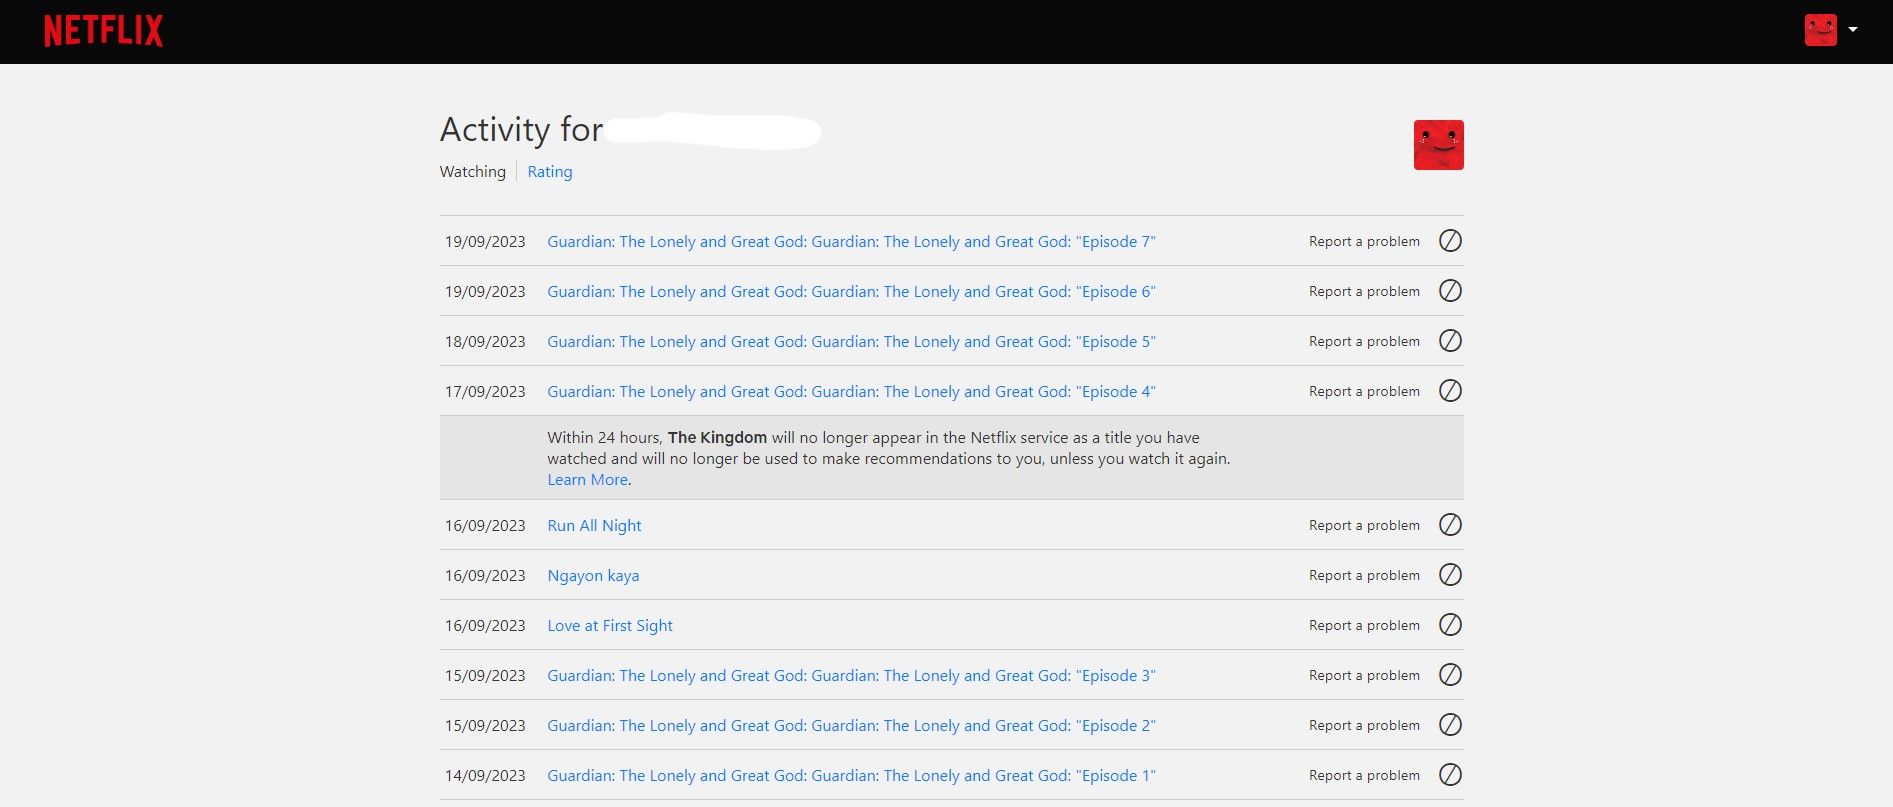Screen dimensions: 1893x807
Task: Open the Ngayon kaya title link
Action: 593,576
